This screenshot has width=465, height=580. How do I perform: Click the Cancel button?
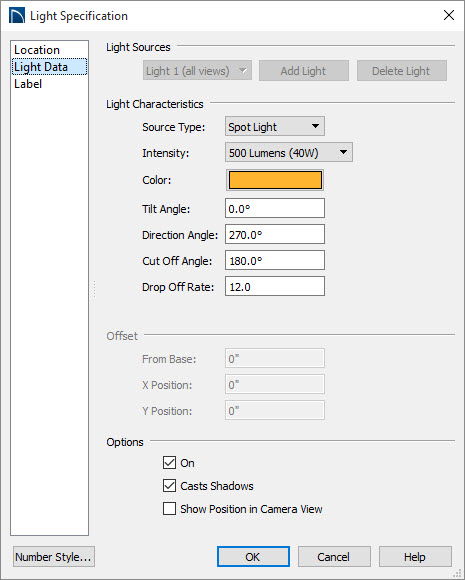334,556
